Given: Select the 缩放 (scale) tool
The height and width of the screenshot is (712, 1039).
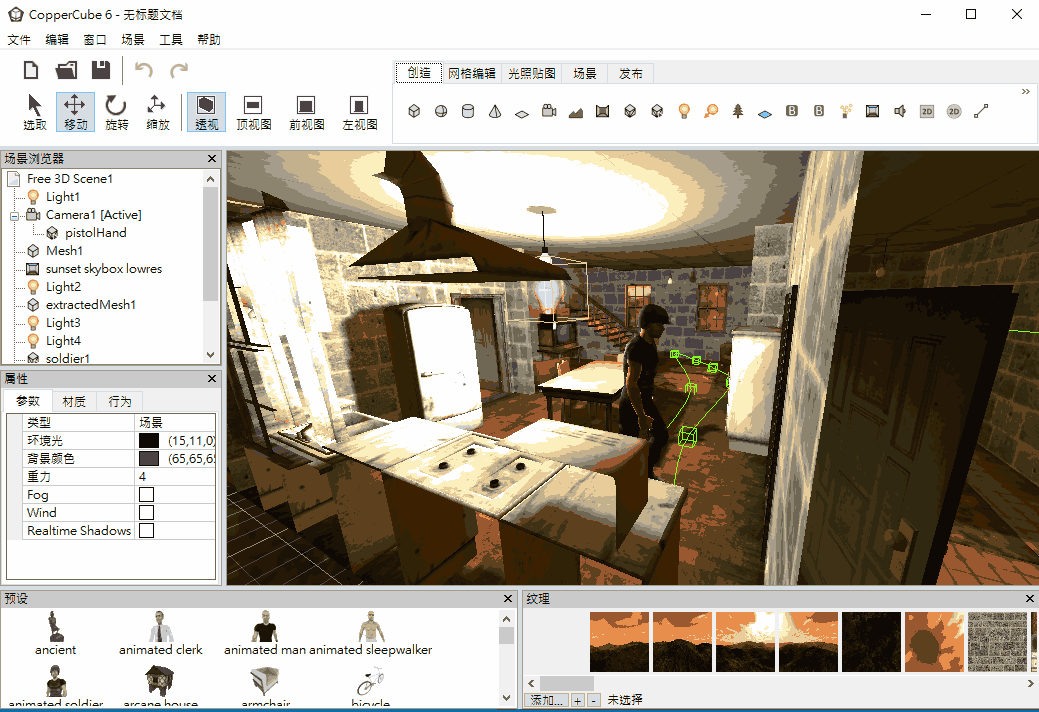Looking at the screenshot, I should tap(157, 111).
